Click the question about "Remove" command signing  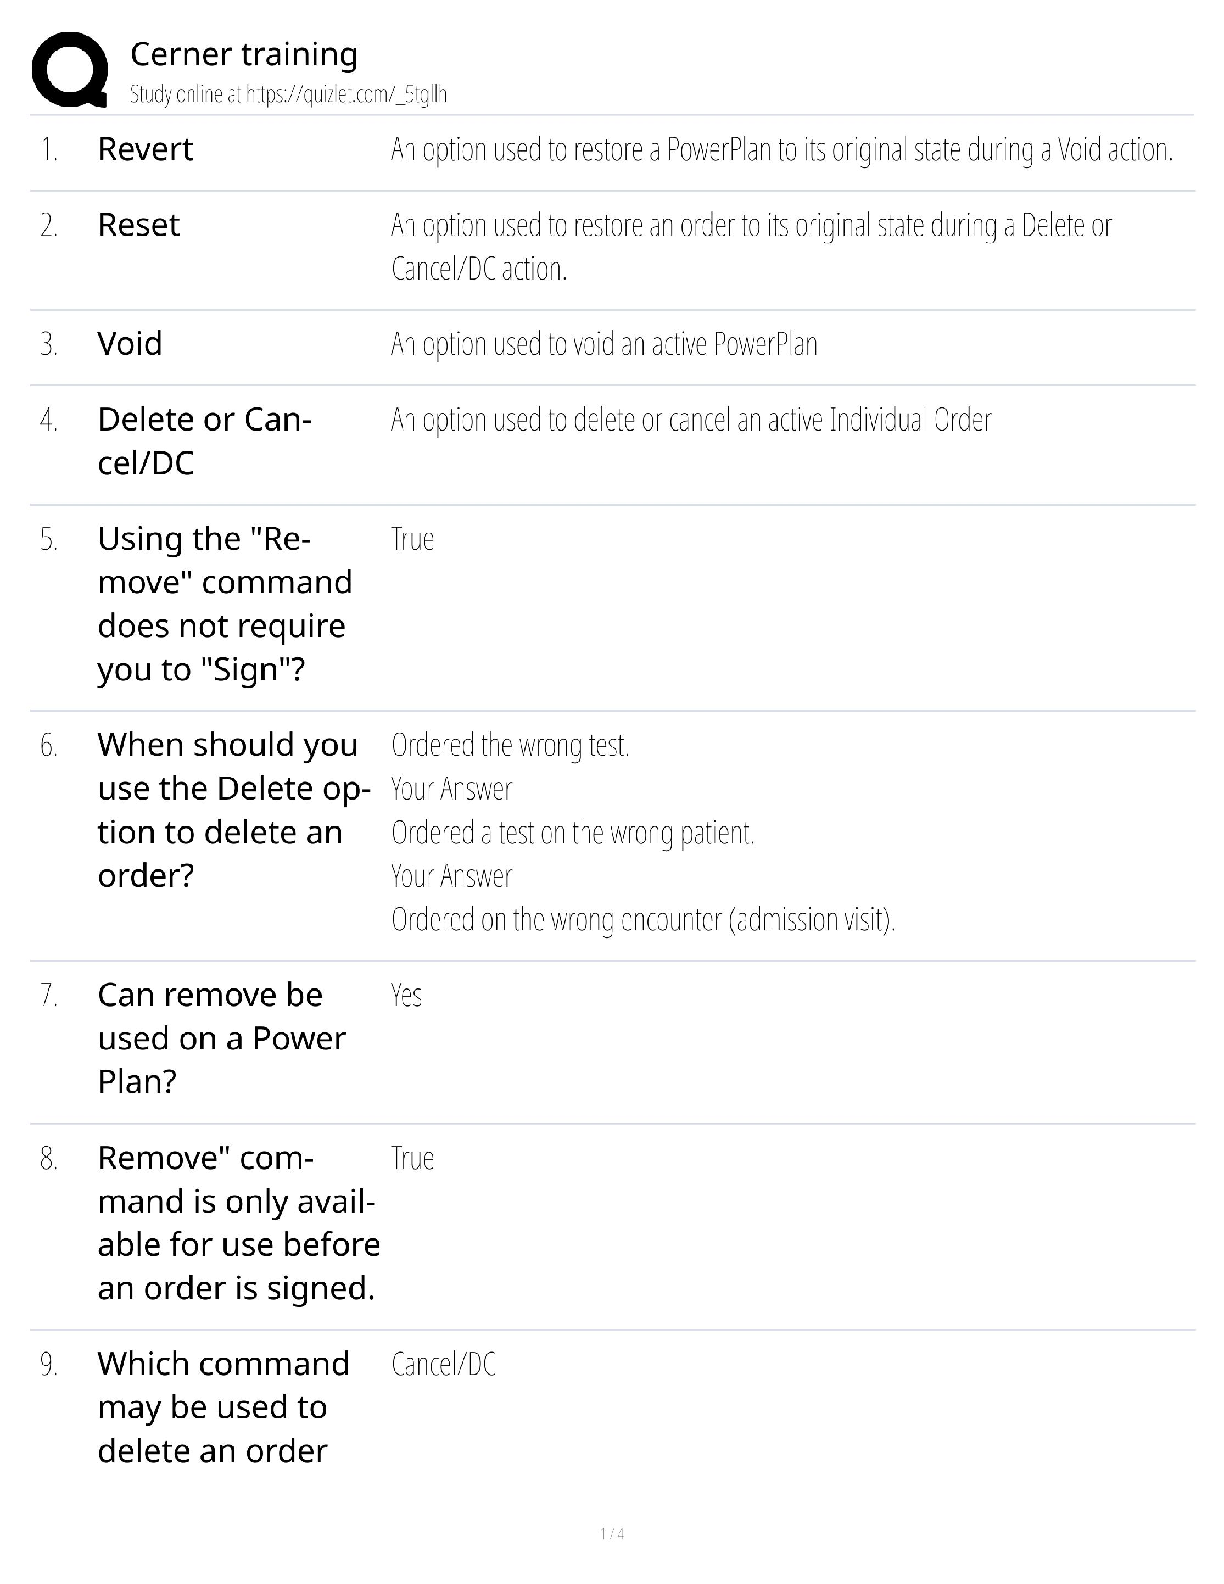coord(224,604)
